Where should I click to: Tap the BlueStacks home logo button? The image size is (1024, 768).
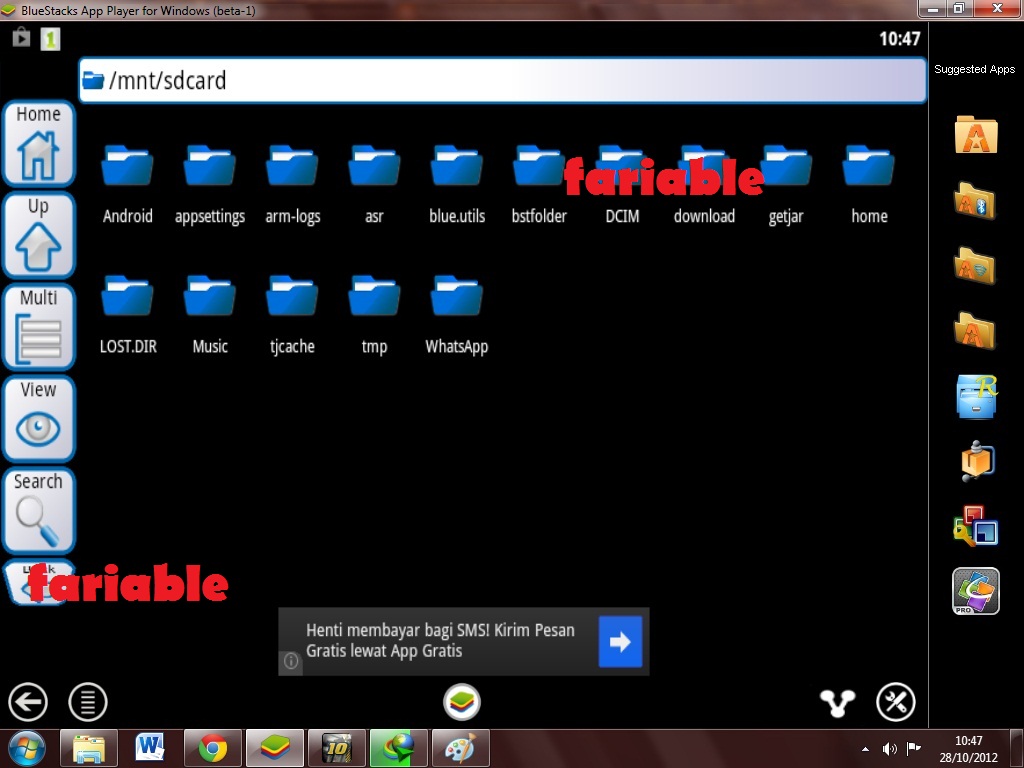coord(462,702)
